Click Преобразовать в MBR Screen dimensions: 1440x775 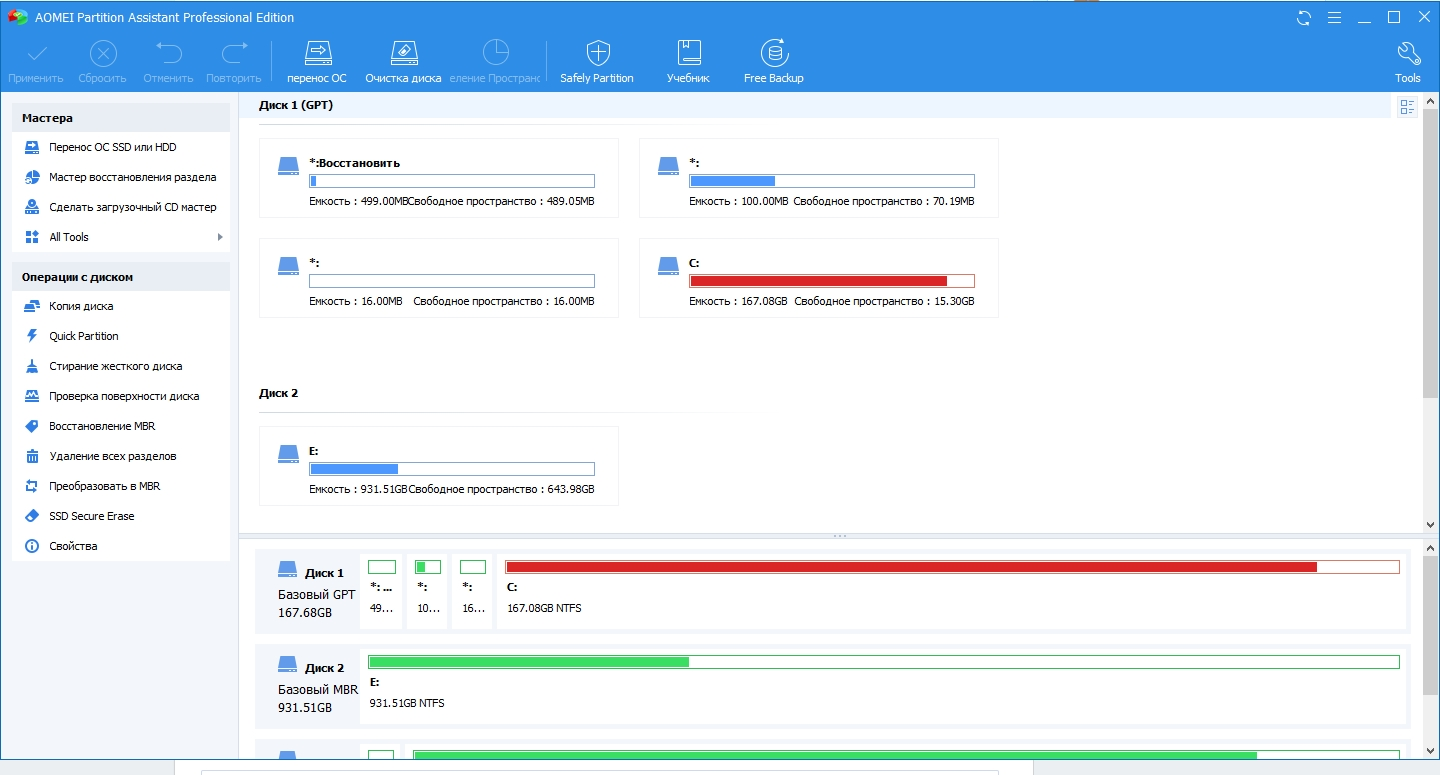click(x=120, y=486)
